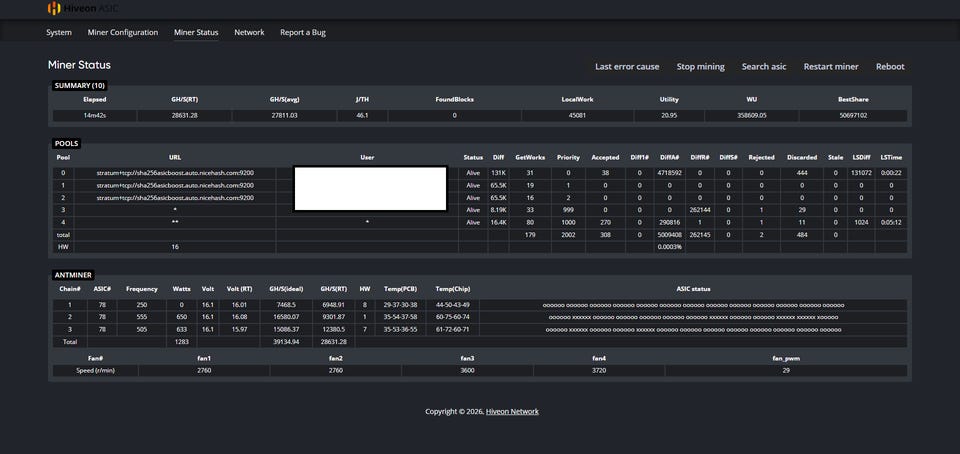The width and height of the screenshot is (960, 454).
Task: Click chain 2 Watts value 650
Action: (182, 317)
